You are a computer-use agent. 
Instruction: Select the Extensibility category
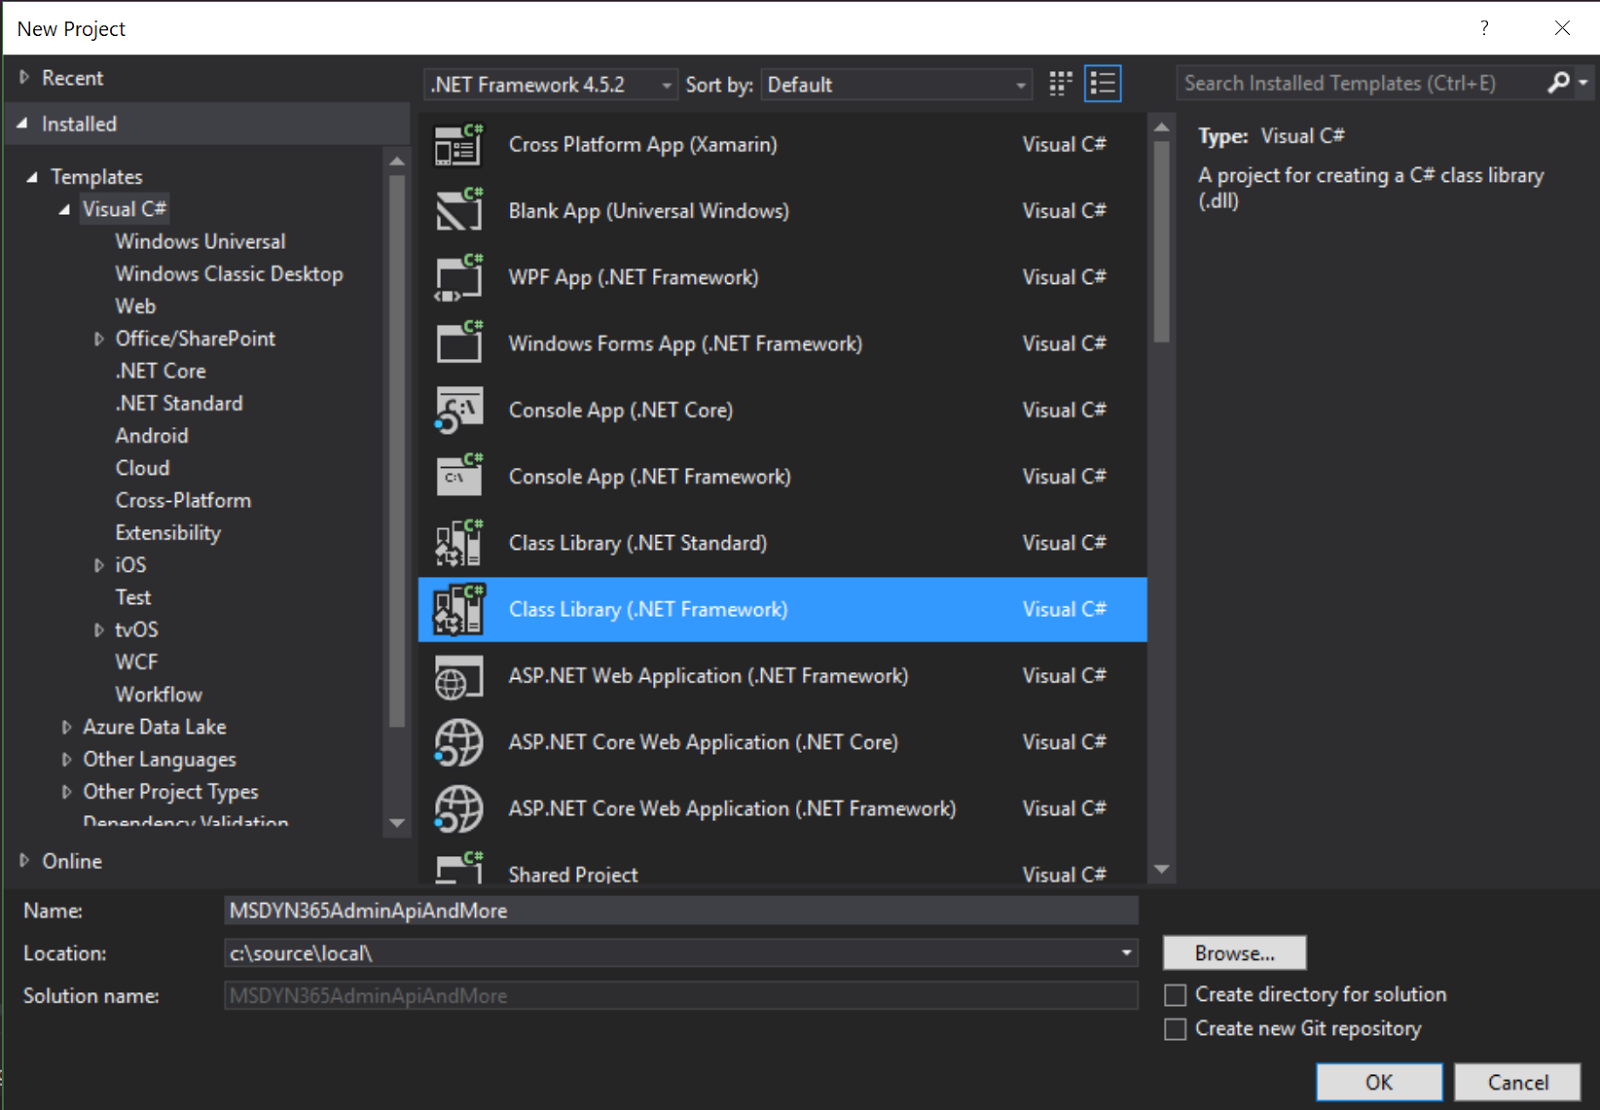click(168, 533)
